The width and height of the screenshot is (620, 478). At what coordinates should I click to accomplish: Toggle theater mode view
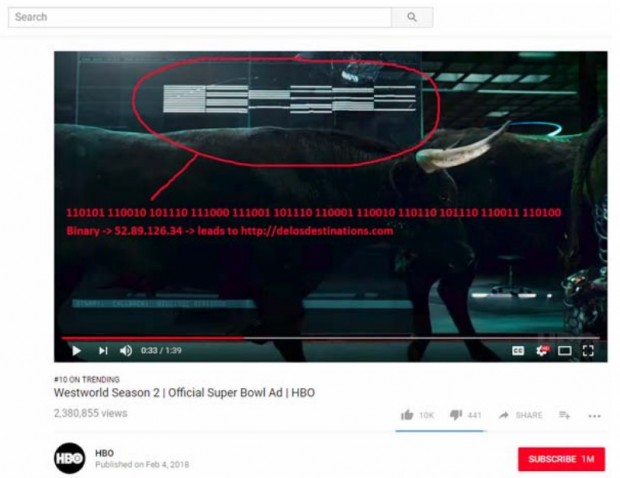coord(564,351)
